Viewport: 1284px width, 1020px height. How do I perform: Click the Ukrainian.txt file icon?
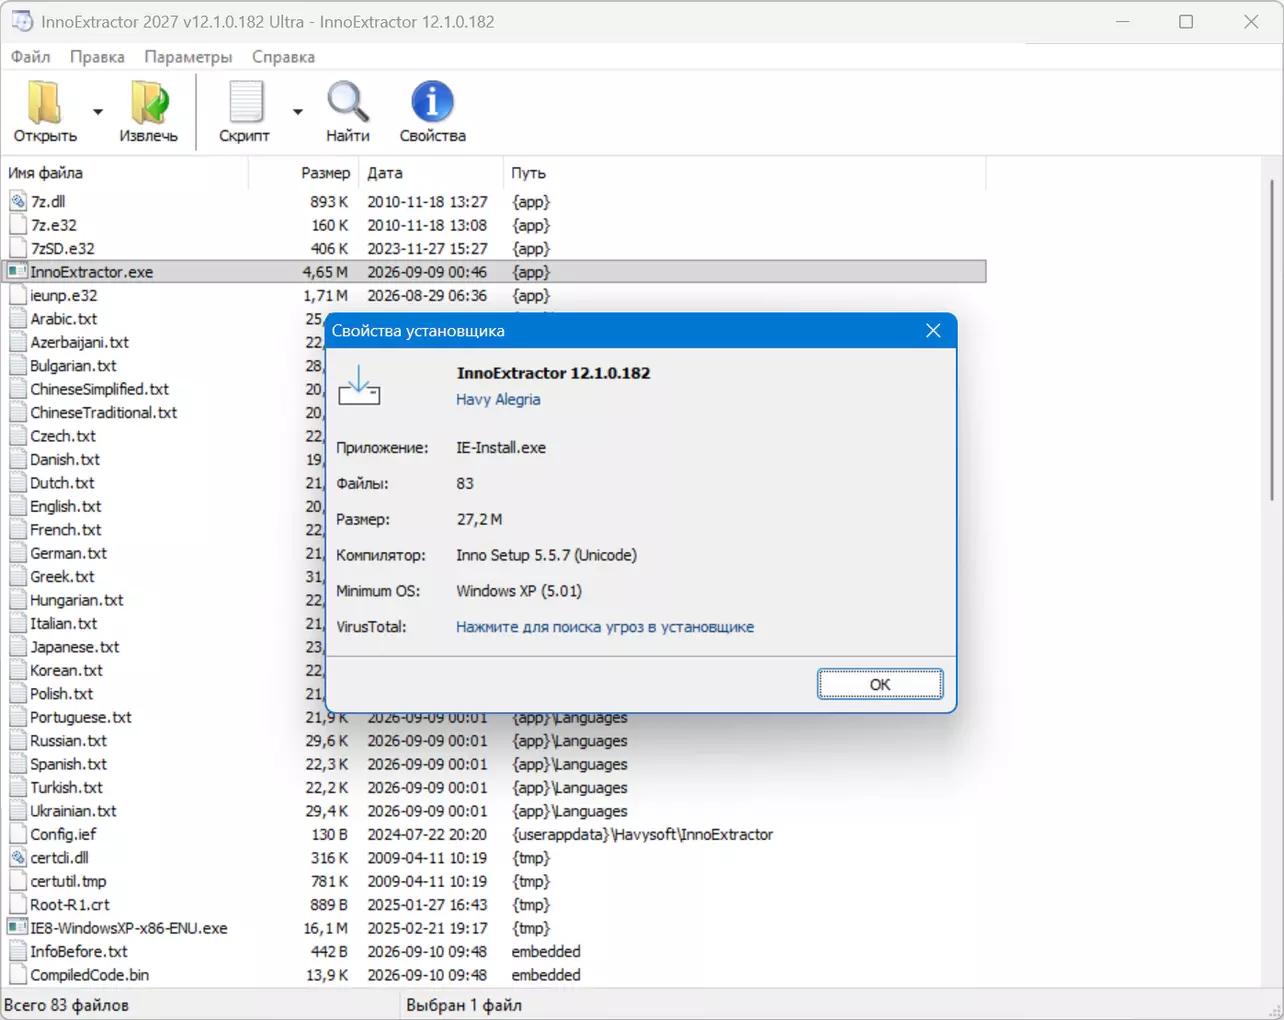[x=18, y=811]
